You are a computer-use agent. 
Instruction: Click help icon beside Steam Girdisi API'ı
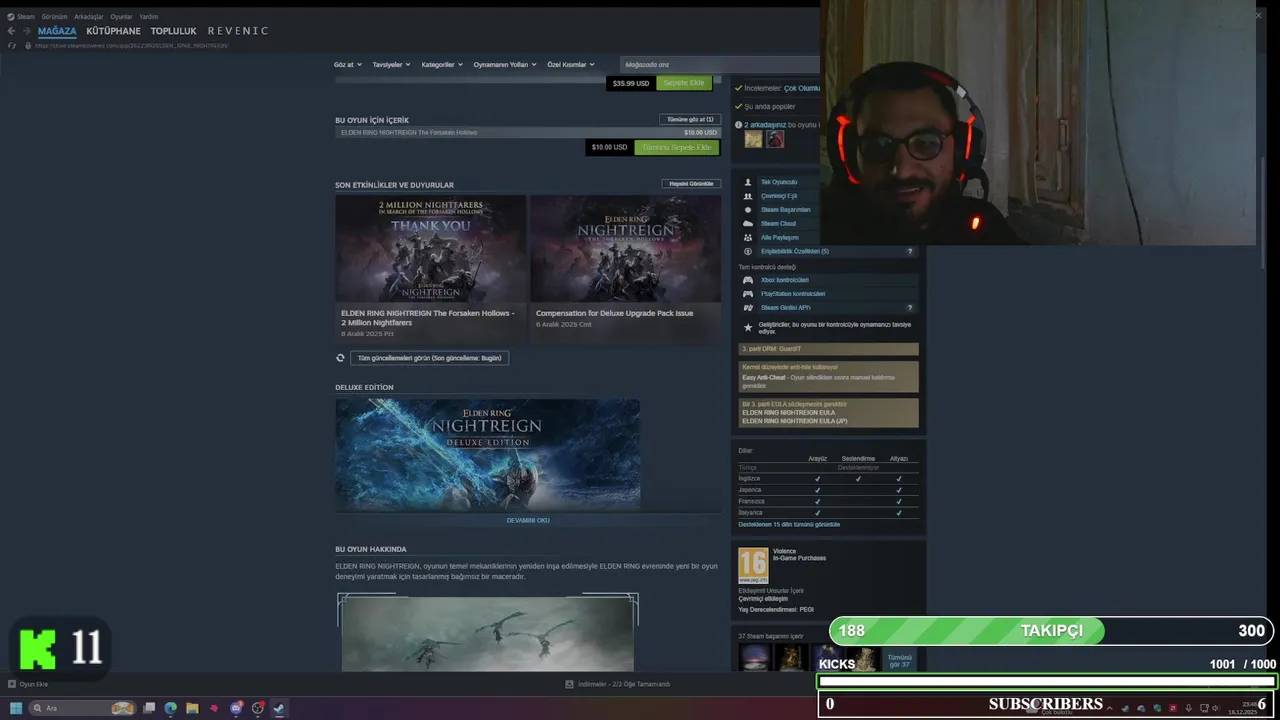pyautogui.click(x=909, y=308)
